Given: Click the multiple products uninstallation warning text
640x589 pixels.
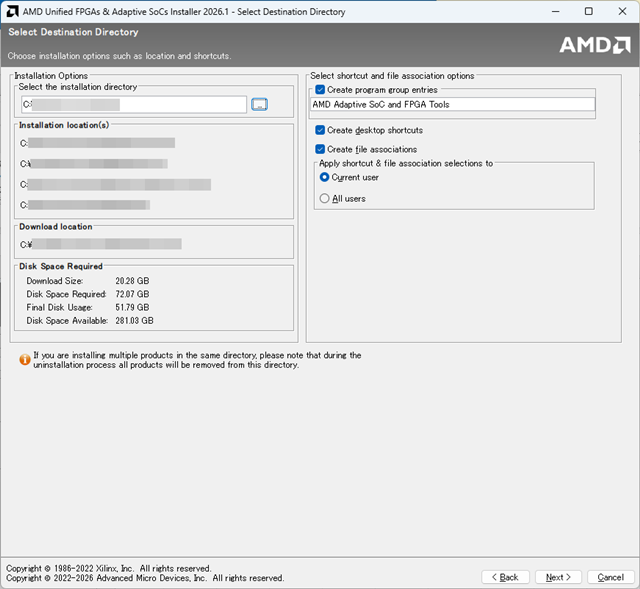Looking at the screenshot, I should point(197,360).
